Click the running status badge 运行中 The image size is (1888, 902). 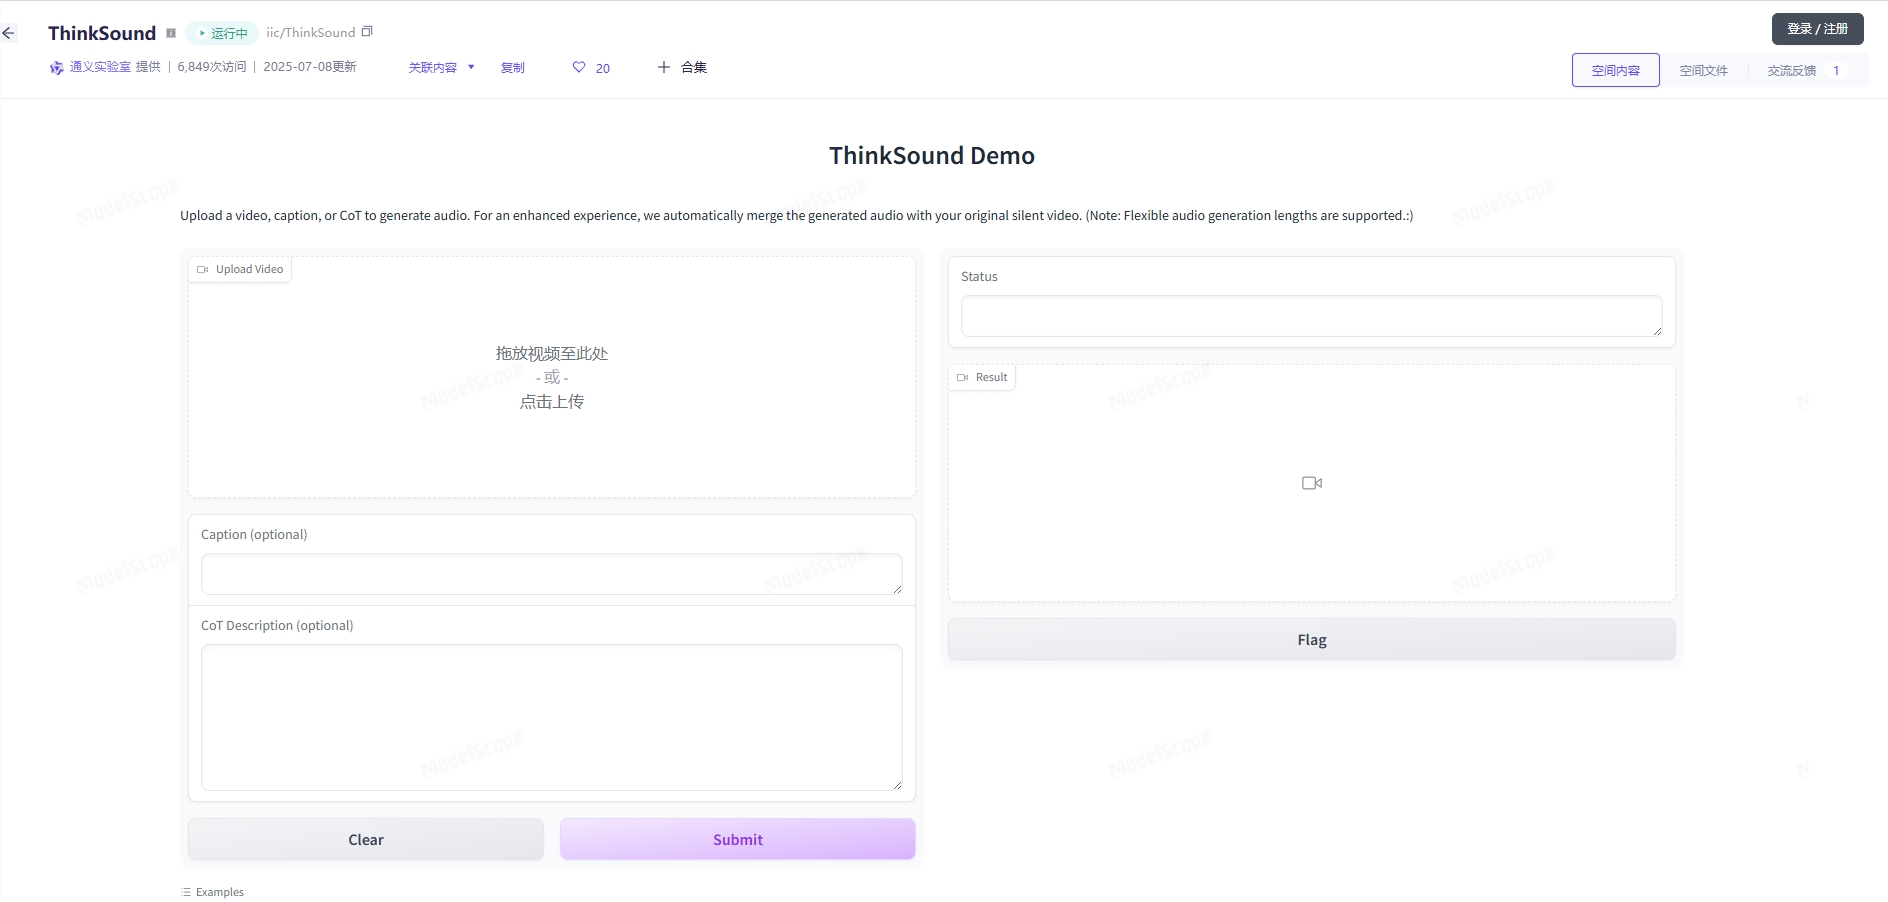pyautogui.click(x=222, y=32)
